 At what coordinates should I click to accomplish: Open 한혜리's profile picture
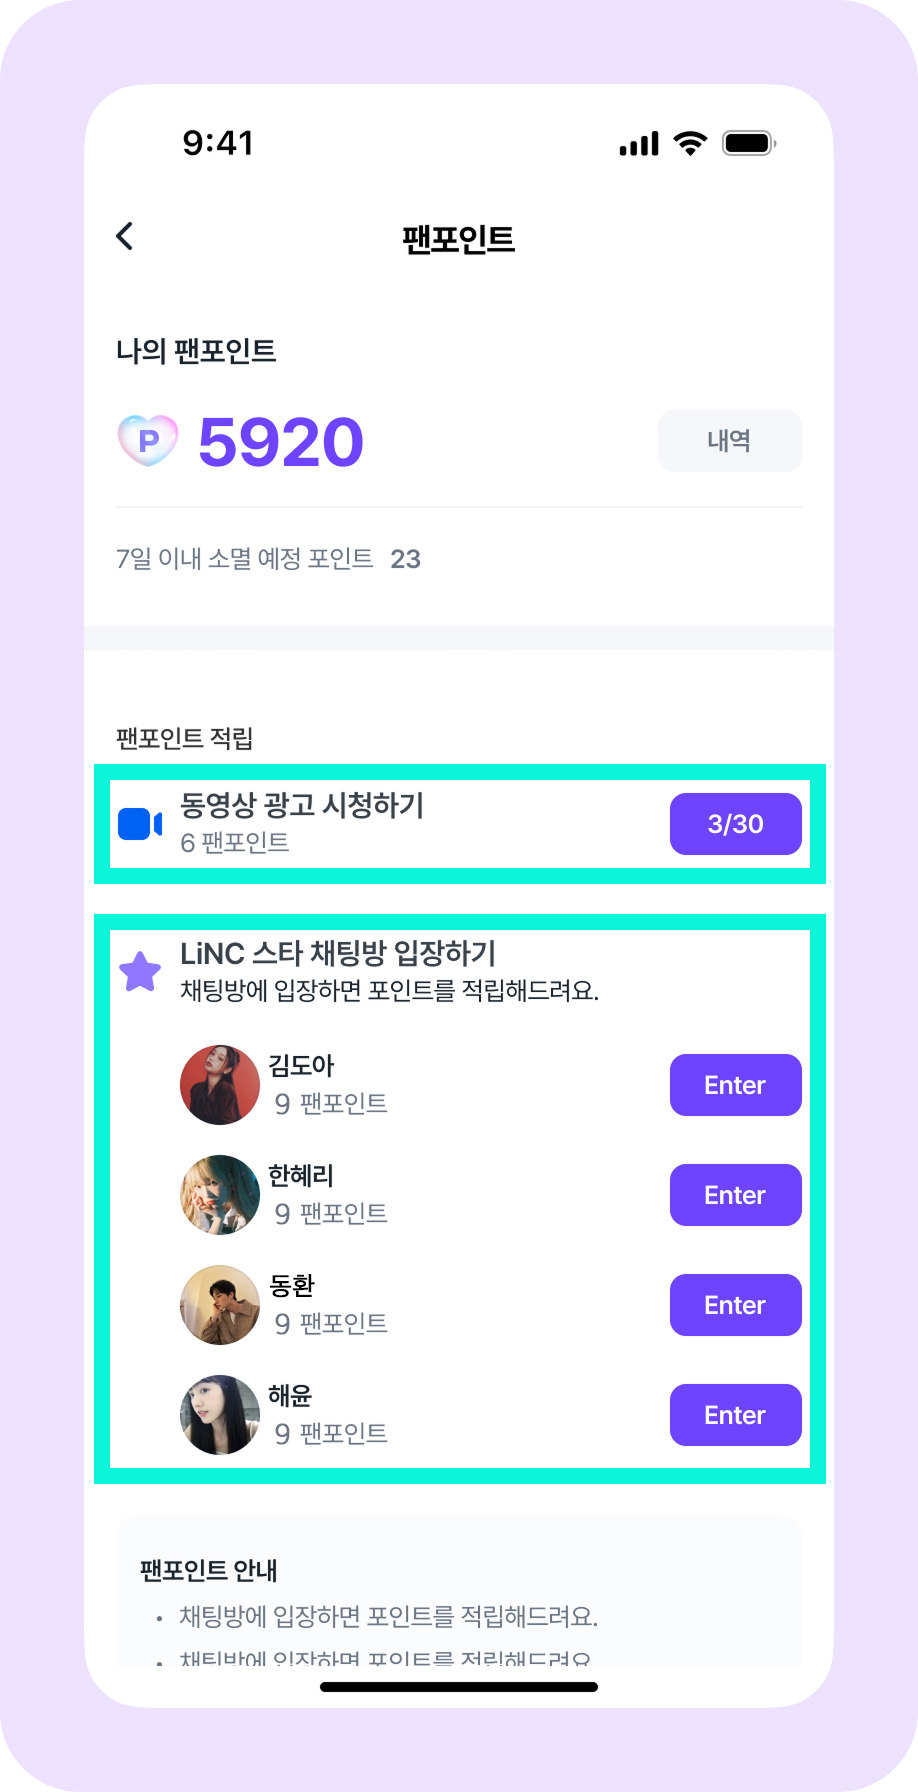pyautogui.click(x=220, y=1195)
